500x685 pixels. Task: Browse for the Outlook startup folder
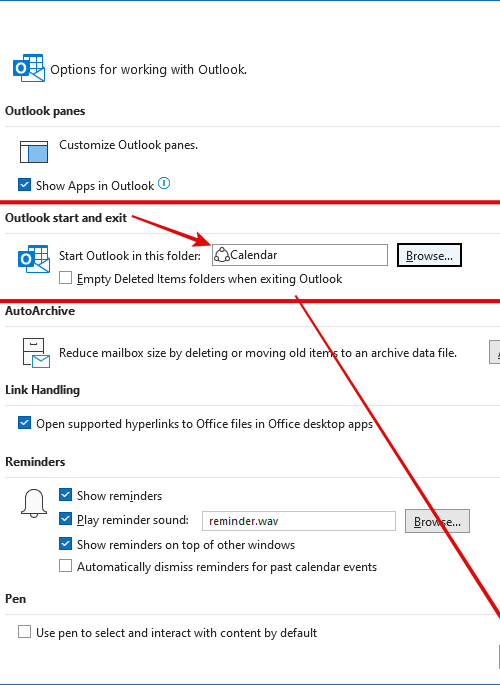click(429, 255)
